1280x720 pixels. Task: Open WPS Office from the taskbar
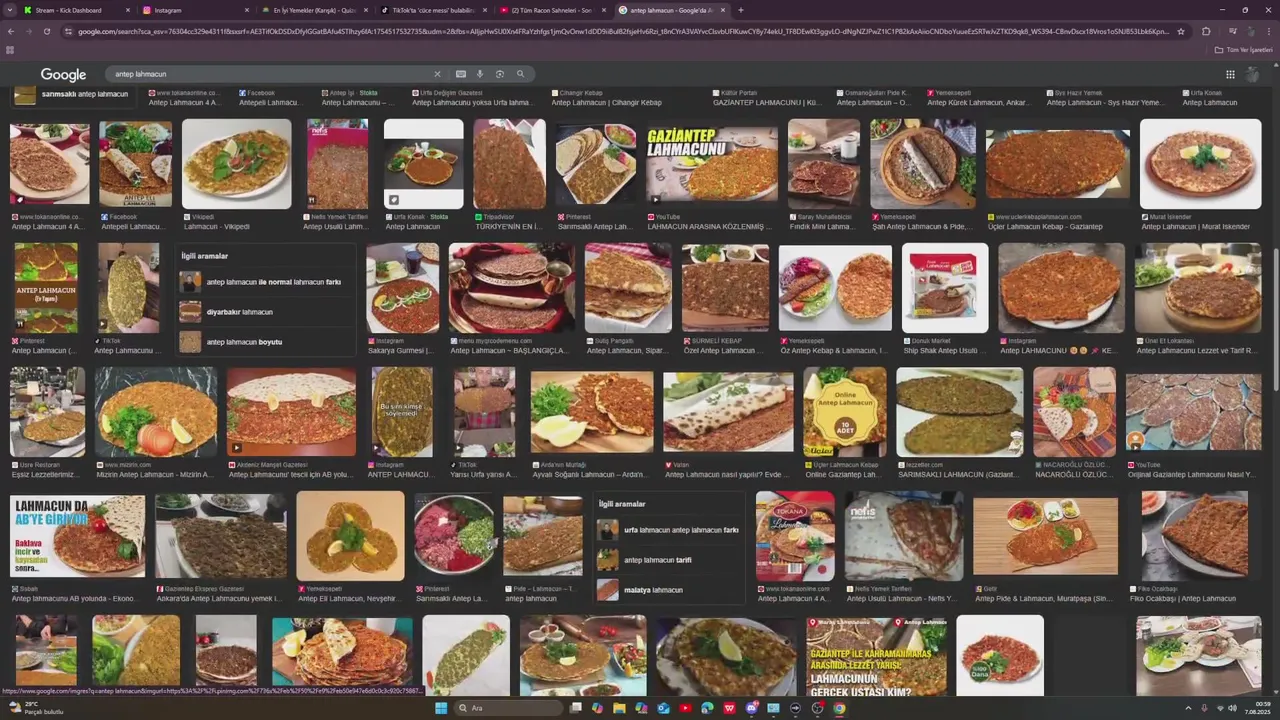click(729, 708)
